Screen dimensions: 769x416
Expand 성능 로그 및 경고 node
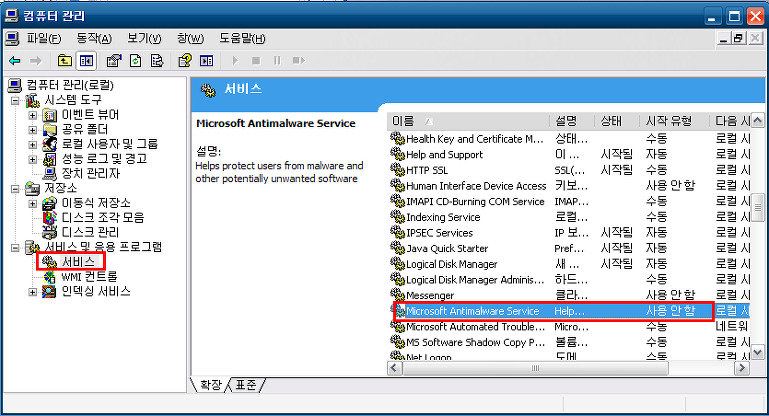[32, 159]
